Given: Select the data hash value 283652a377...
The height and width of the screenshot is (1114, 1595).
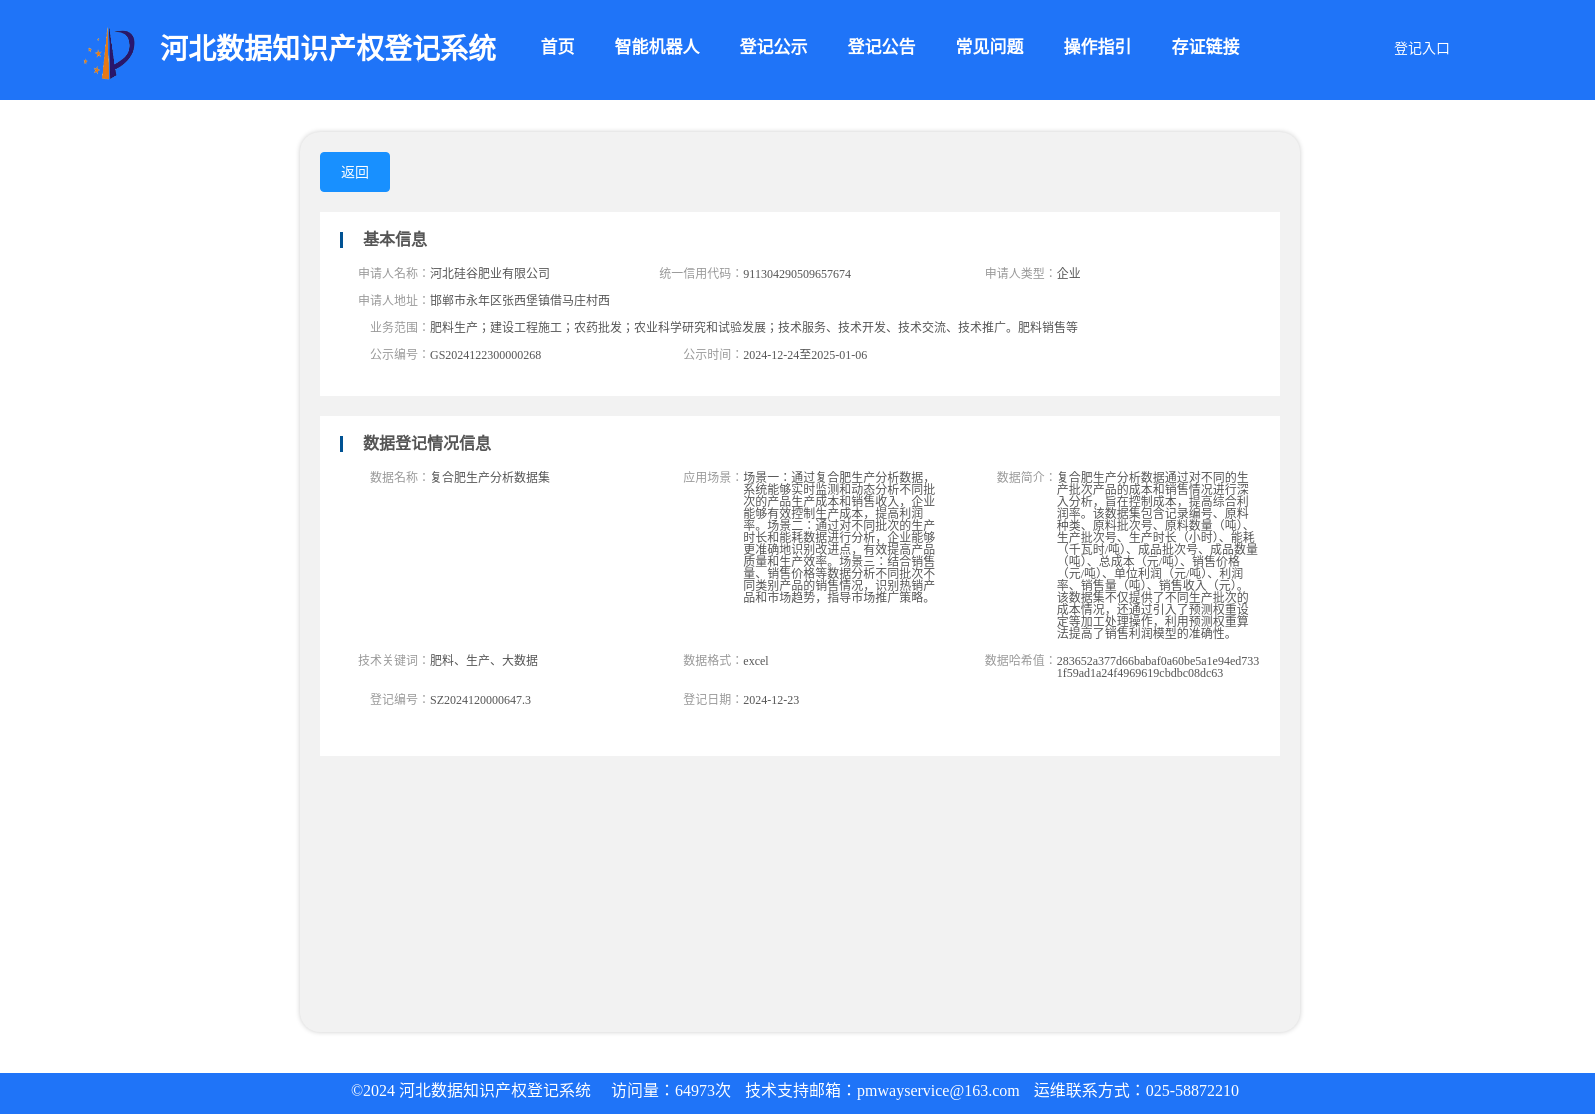Looking at the screenshot, I should [1158, 667].
